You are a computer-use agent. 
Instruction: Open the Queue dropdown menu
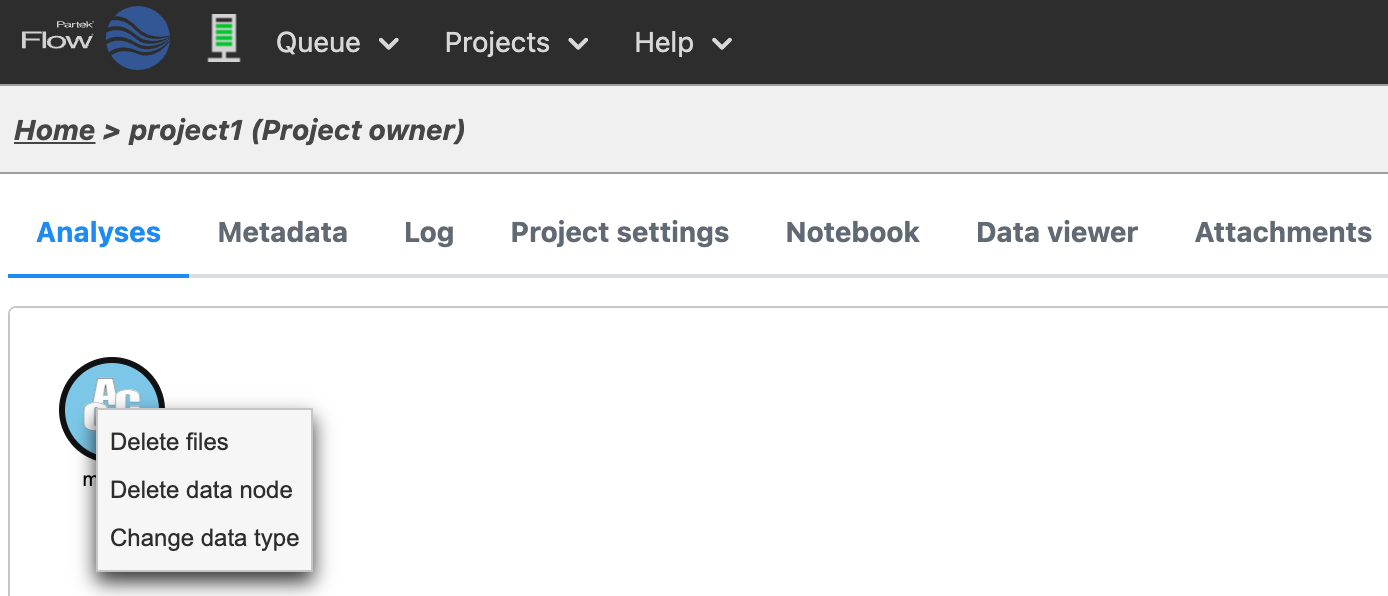click(x=337, y=43)
